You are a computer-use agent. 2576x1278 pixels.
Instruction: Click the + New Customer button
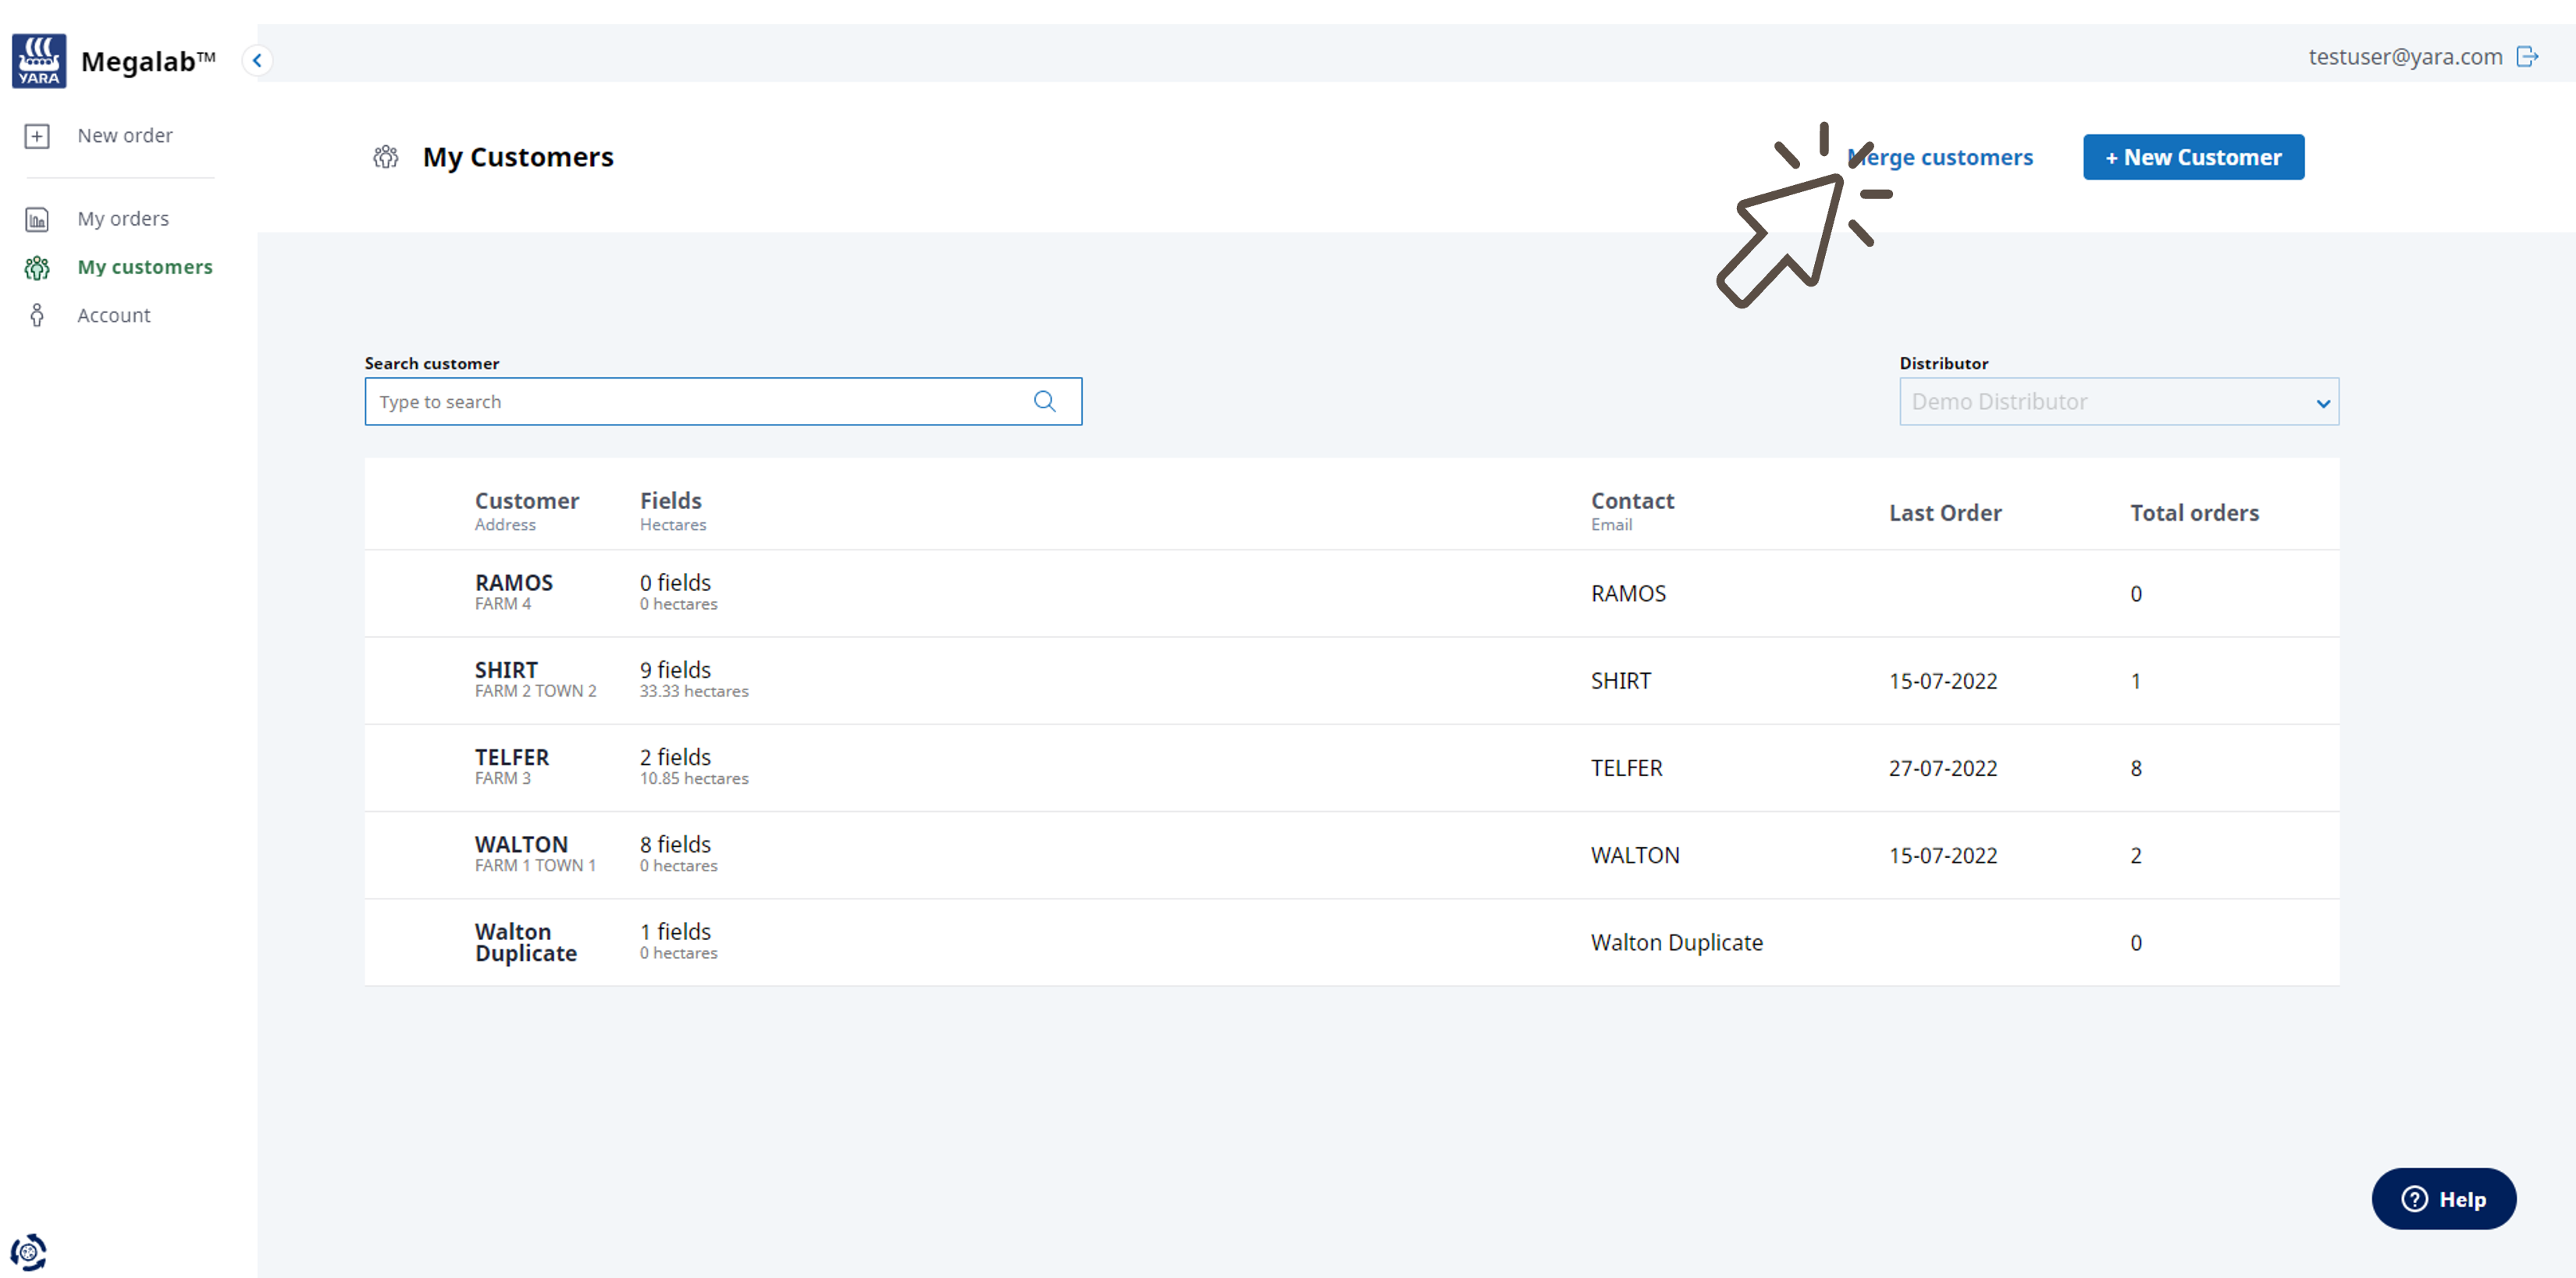(x=2193, y=157)
